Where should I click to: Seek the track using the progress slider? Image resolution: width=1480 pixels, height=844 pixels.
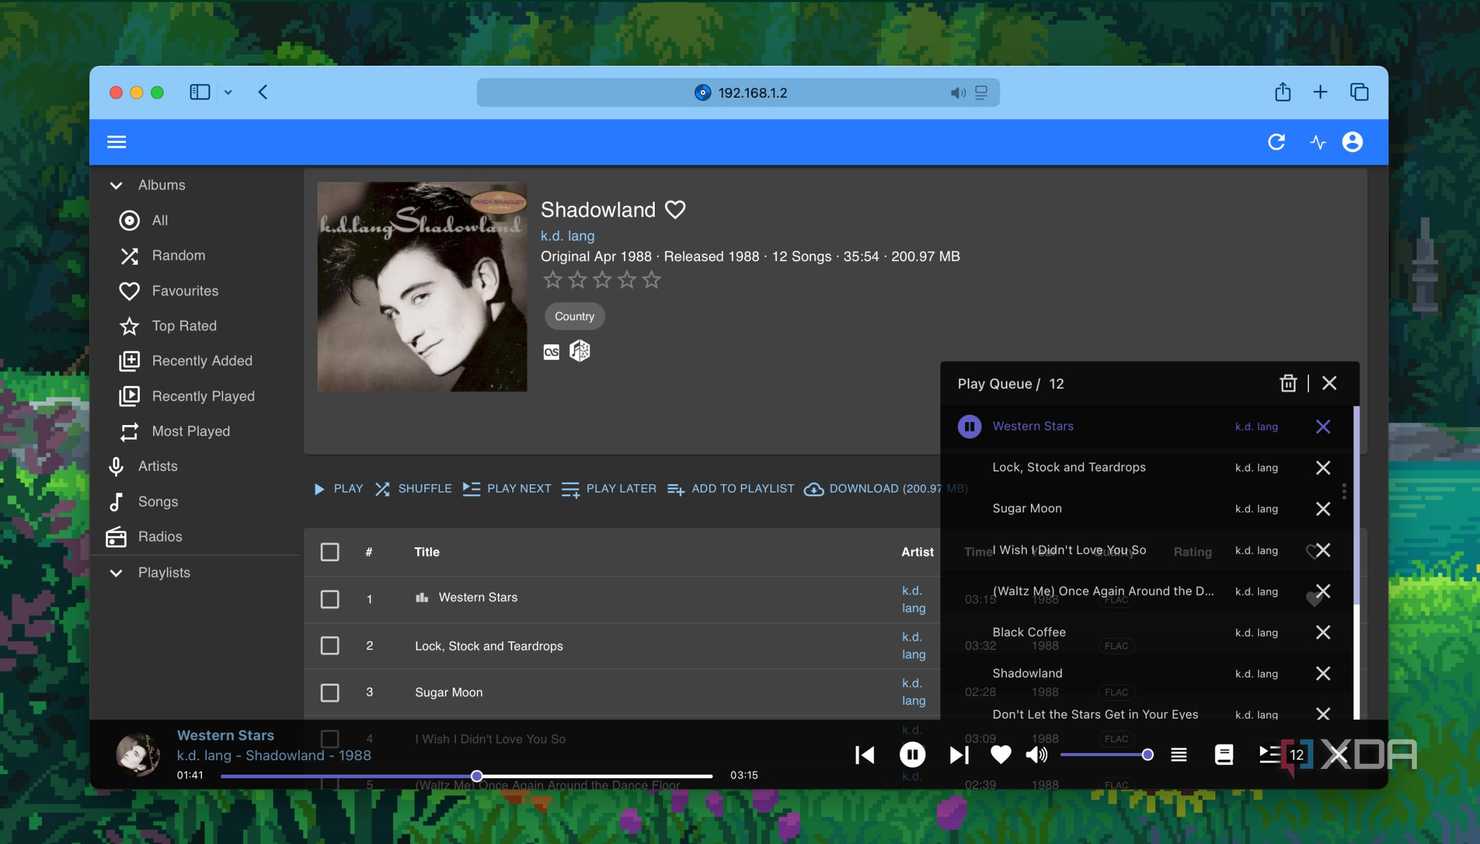[x=466, y=776]
